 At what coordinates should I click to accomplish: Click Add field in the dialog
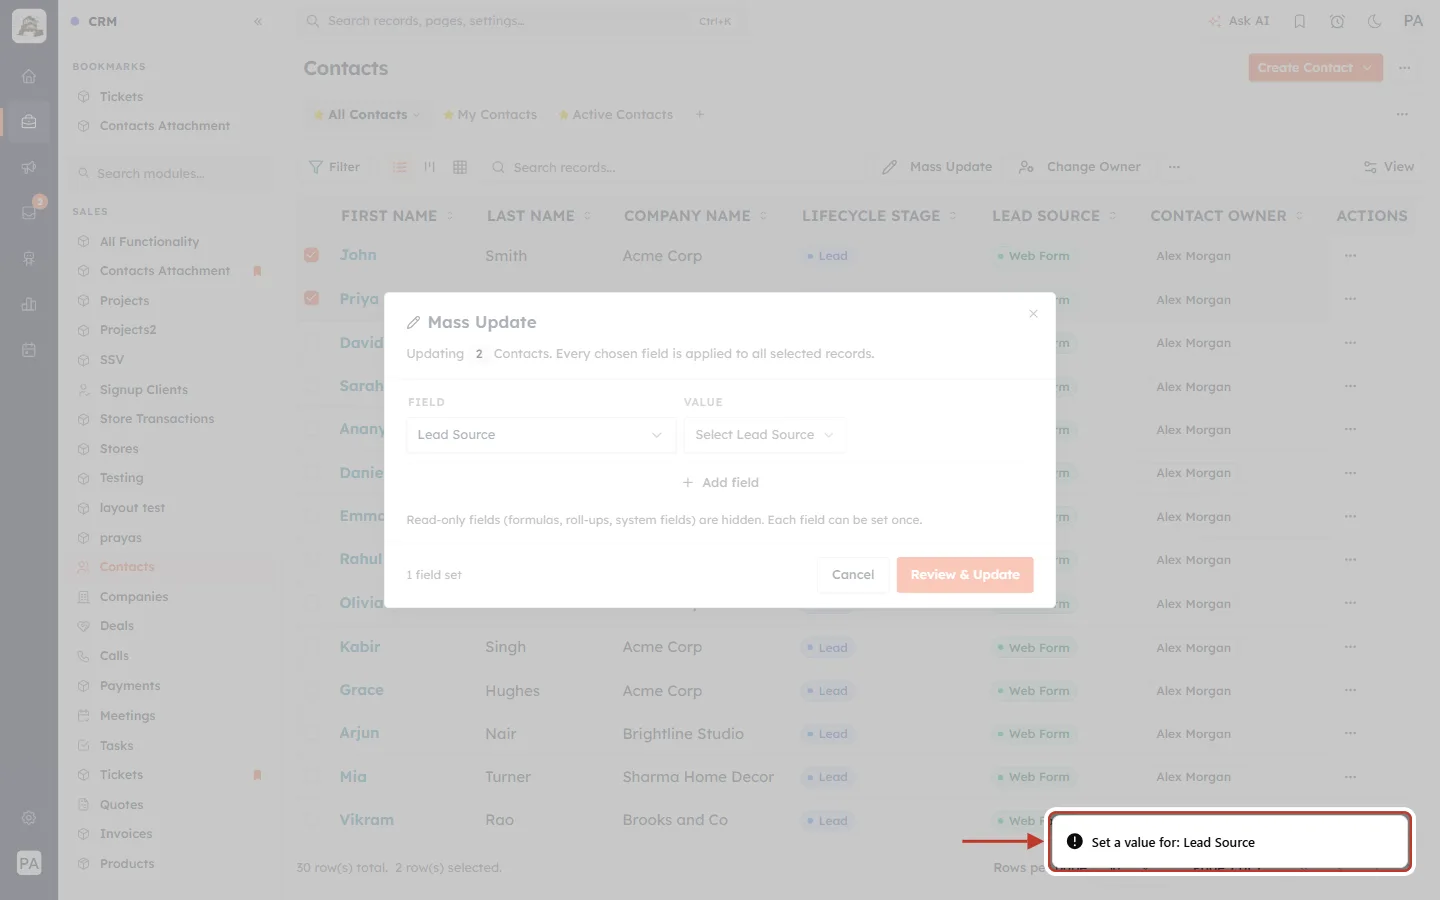(720, 482)
